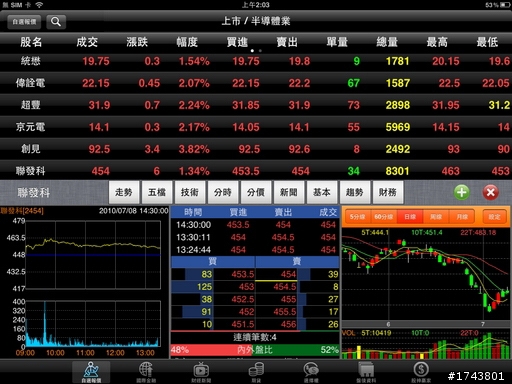The image size is (512, 384).
Task: Select the 日線 chart period
Action: (410, 217)
